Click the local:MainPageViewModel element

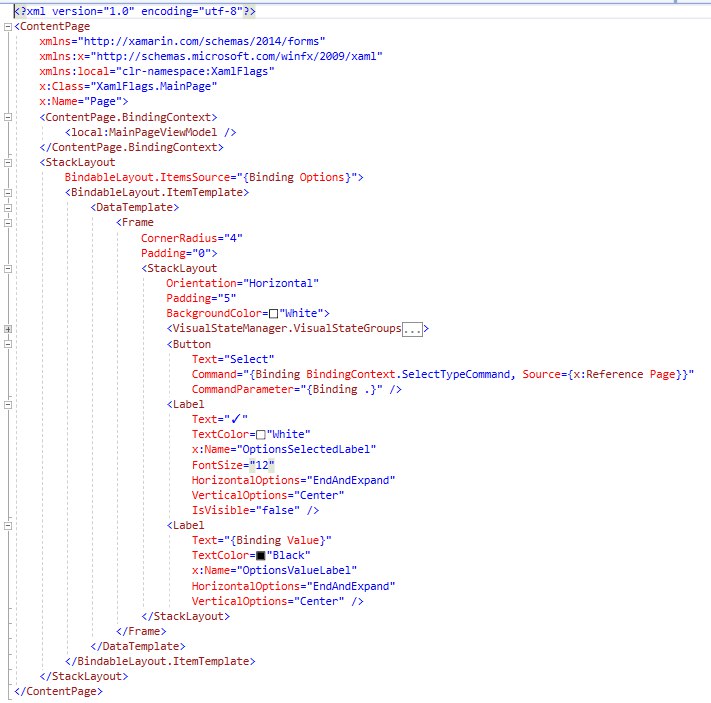click(151, 132)
